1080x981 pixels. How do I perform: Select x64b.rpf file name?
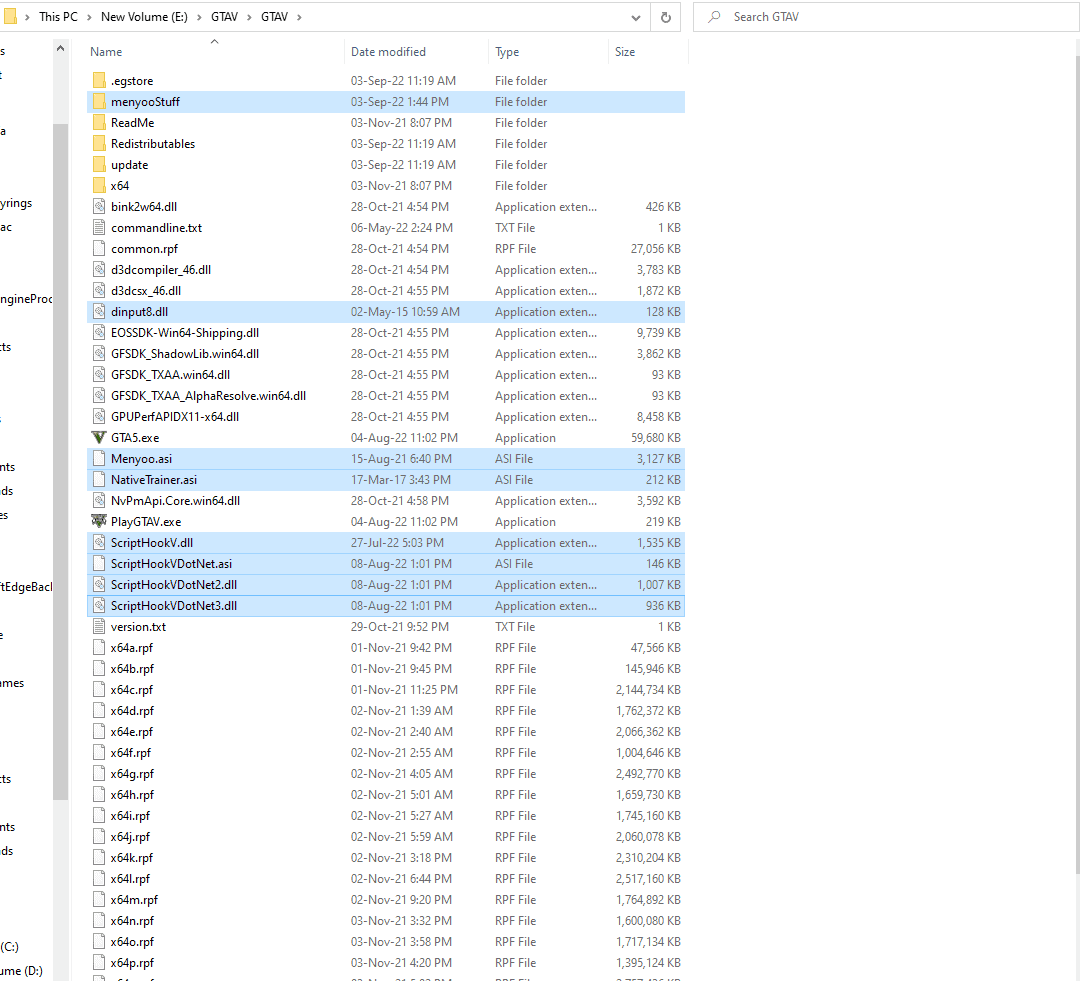coord(132,669)
